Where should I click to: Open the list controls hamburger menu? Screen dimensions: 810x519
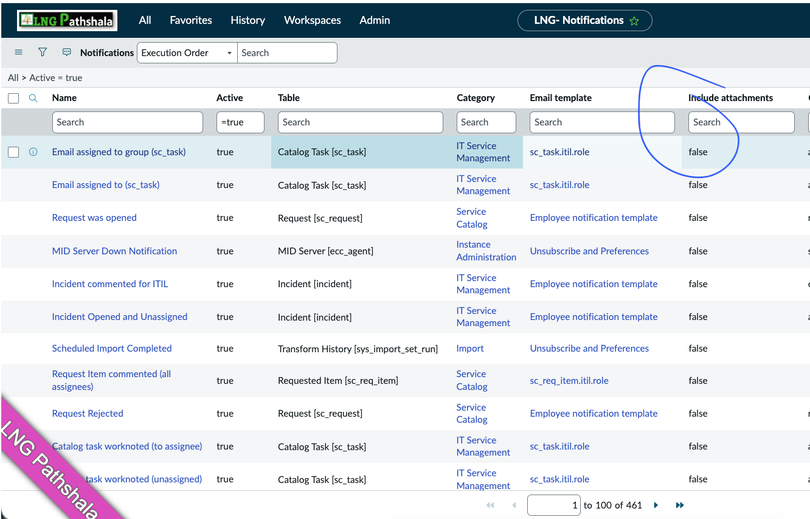18,53
